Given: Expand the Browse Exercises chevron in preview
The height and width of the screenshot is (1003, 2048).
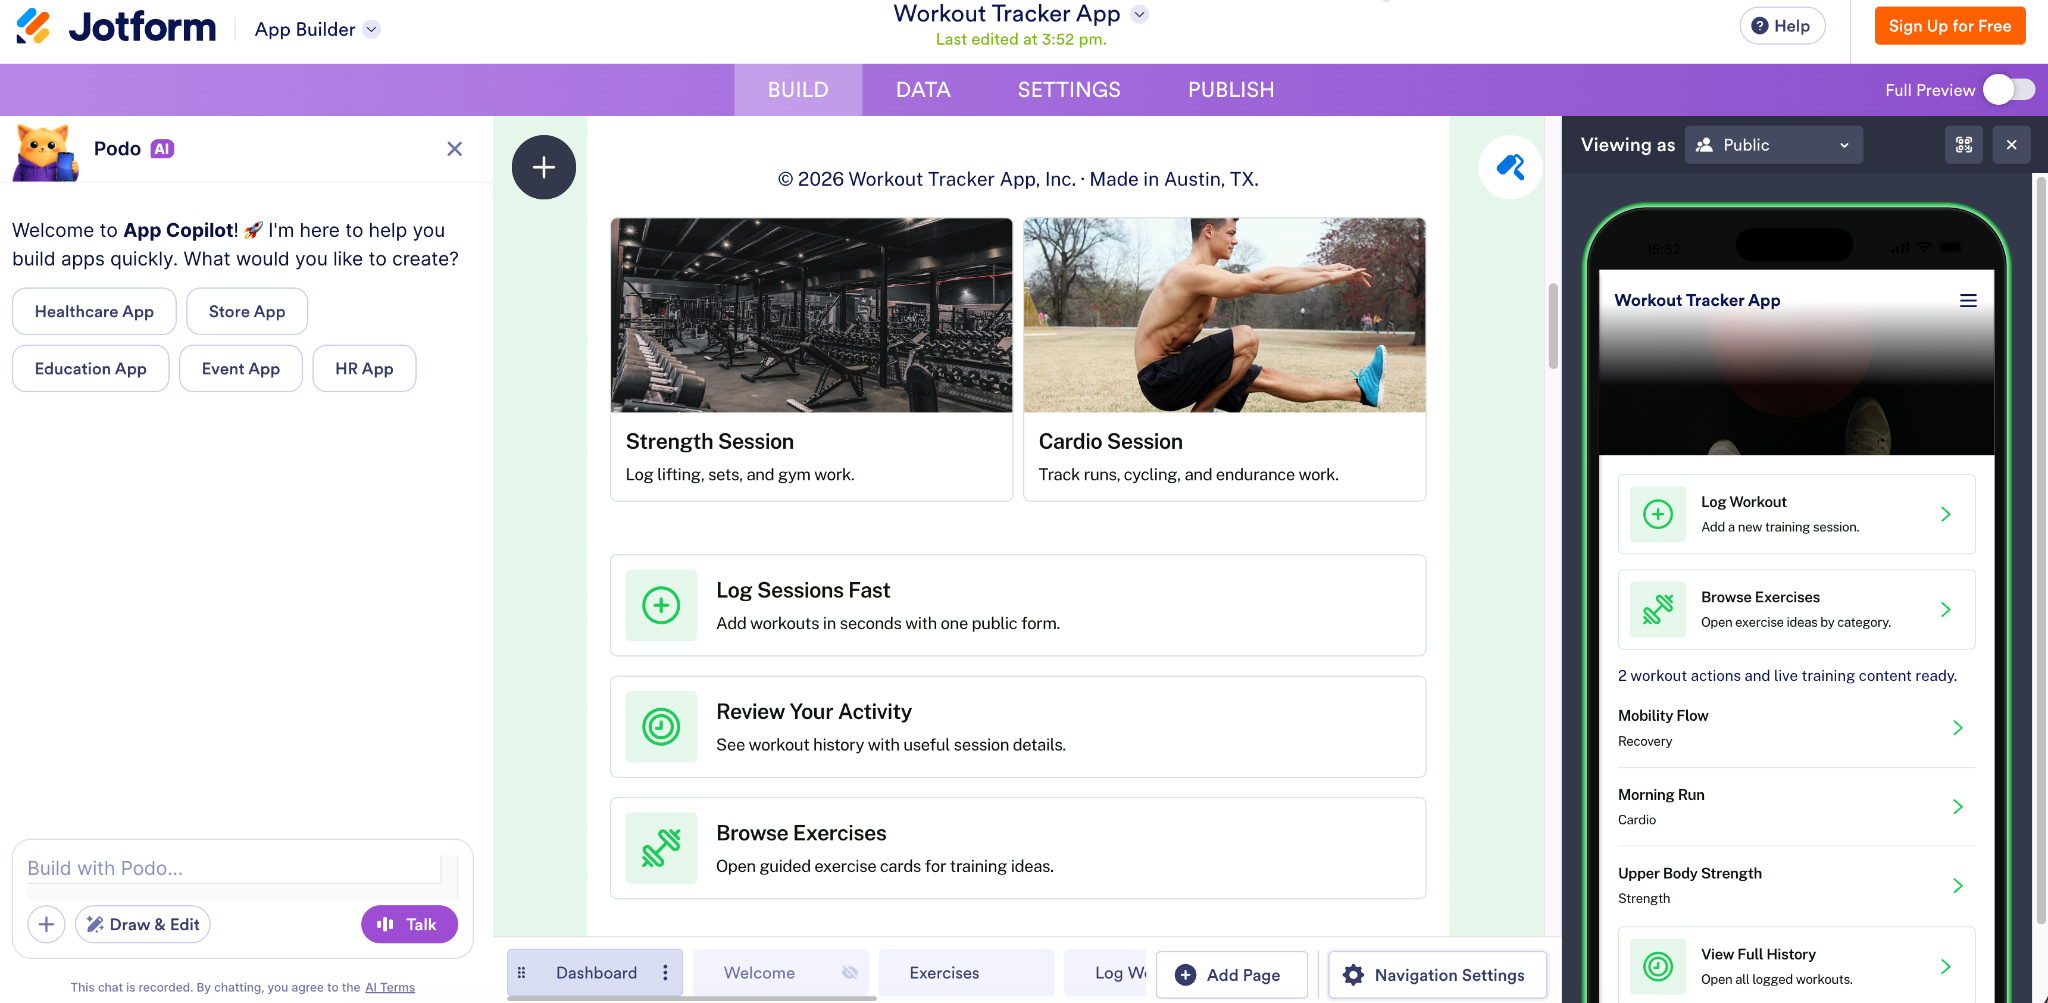Looking at the screenshot, I should [1946, 609].
